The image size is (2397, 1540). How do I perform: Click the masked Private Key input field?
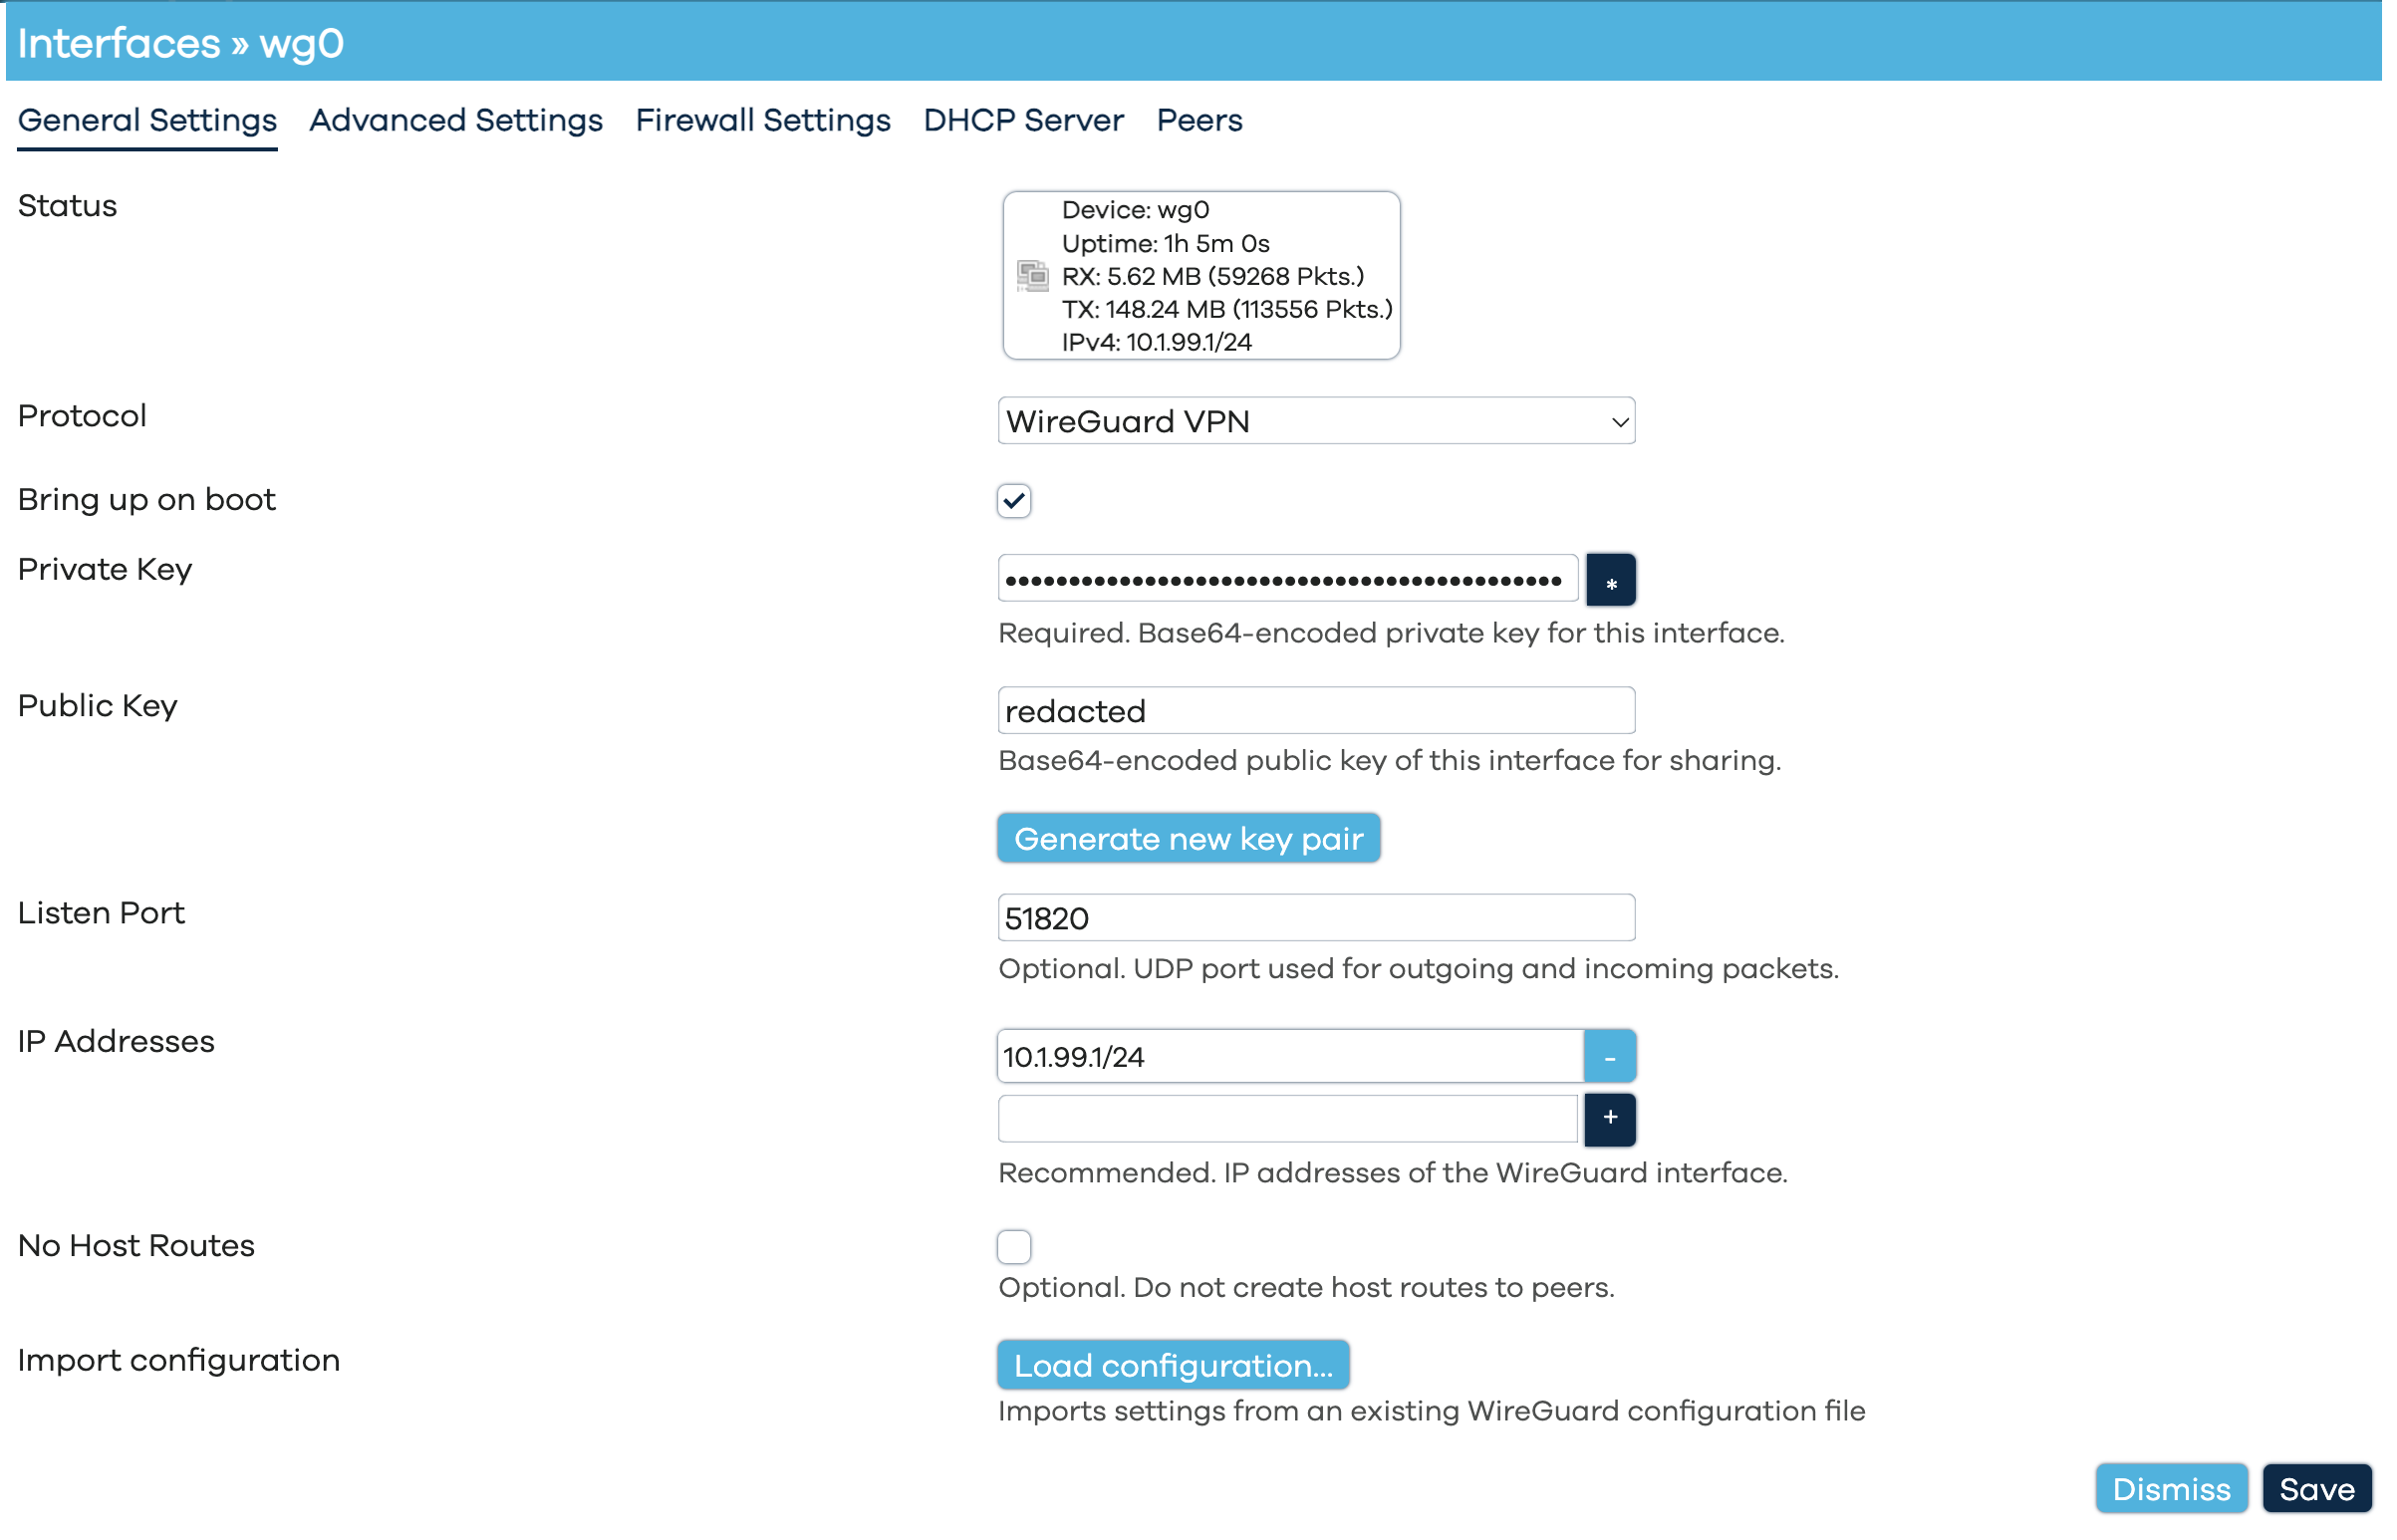click(x=1287, y=579)
